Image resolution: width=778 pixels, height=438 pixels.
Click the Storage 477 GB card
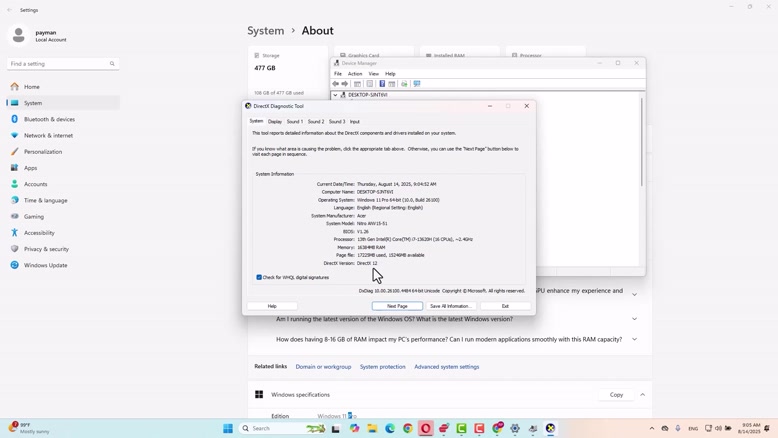click(x=288, y=73)
